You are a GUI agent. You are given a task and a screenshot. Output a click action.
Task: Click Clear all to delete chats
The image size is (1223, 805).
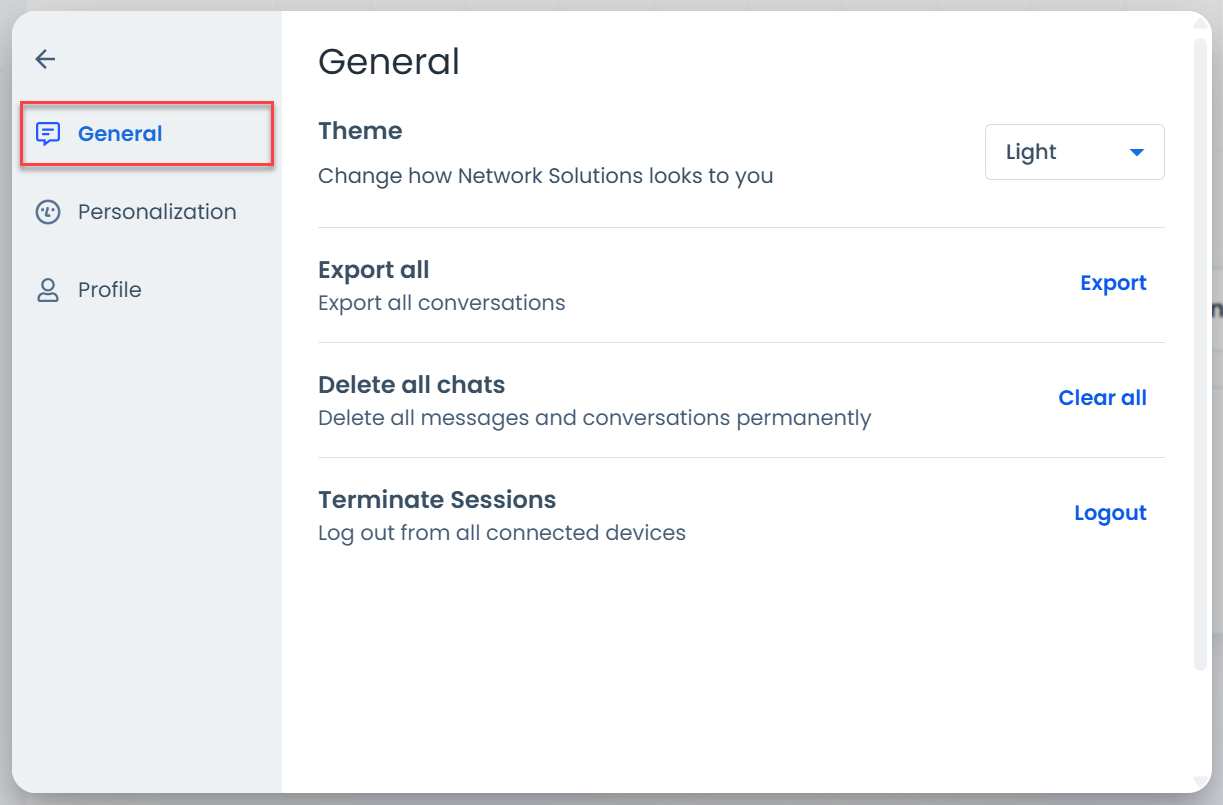1102,398
